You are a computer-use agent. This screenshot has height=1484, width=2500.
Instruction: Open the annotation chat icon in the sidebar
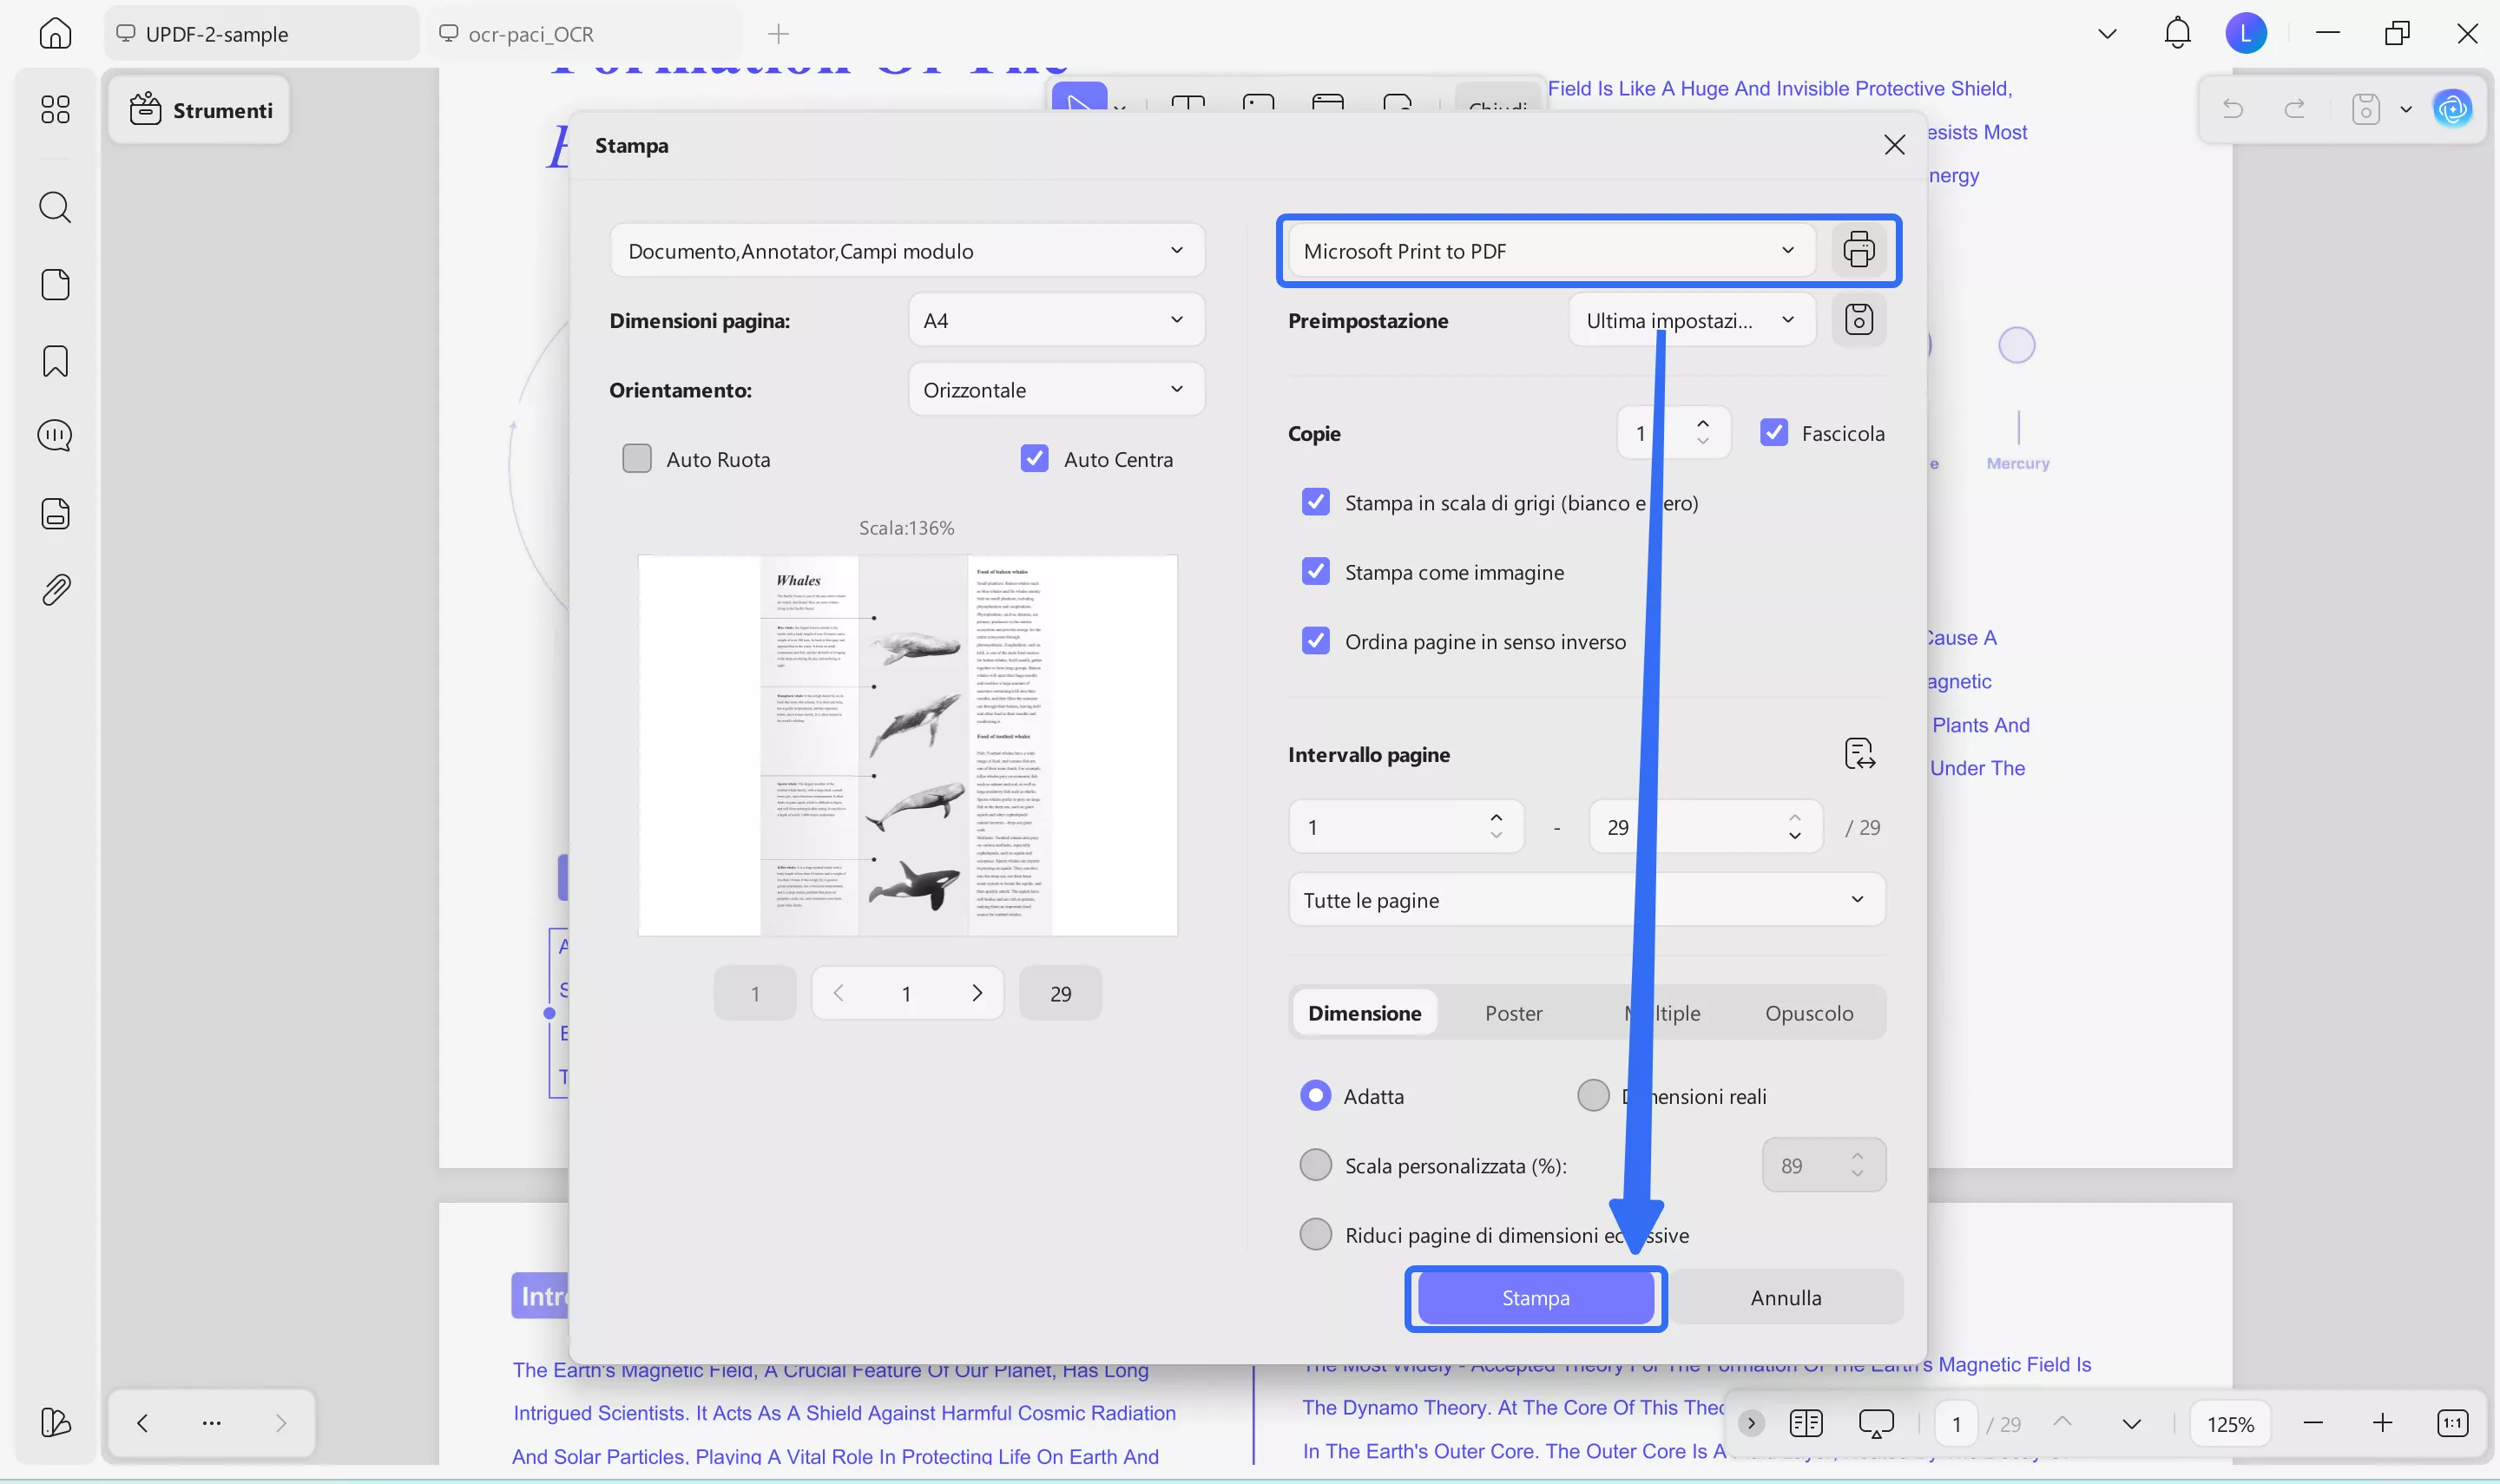(x=55, y=435)
